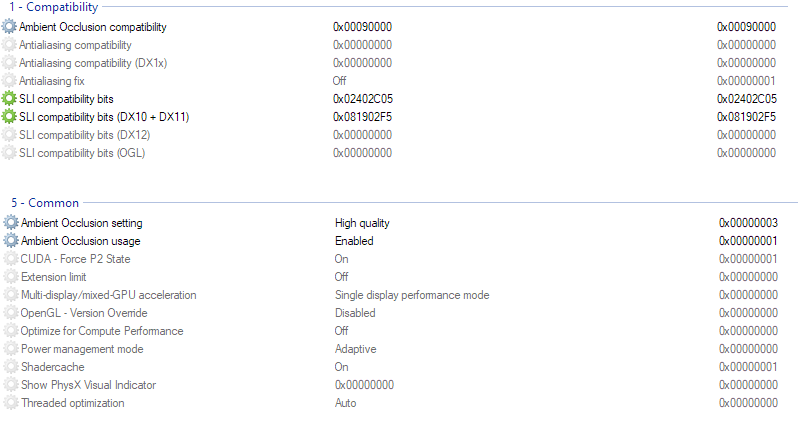The height and width of the screenshot is (421, 803).
Task: Click green gear beside SLI compatibility bits (DX10 + DX11)
Action: tap(10, 117)
